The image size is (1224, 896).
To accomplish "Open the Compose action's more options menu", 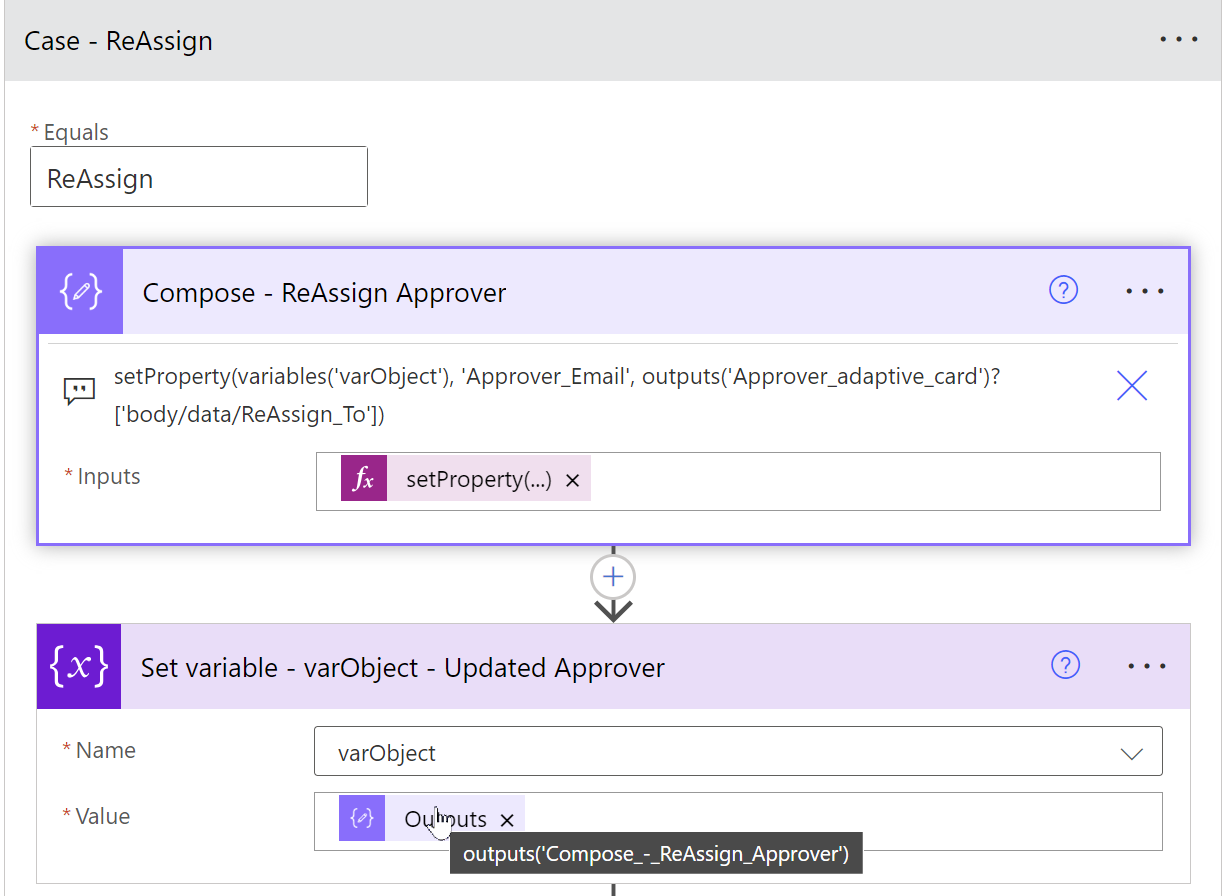I will 1144,290.
